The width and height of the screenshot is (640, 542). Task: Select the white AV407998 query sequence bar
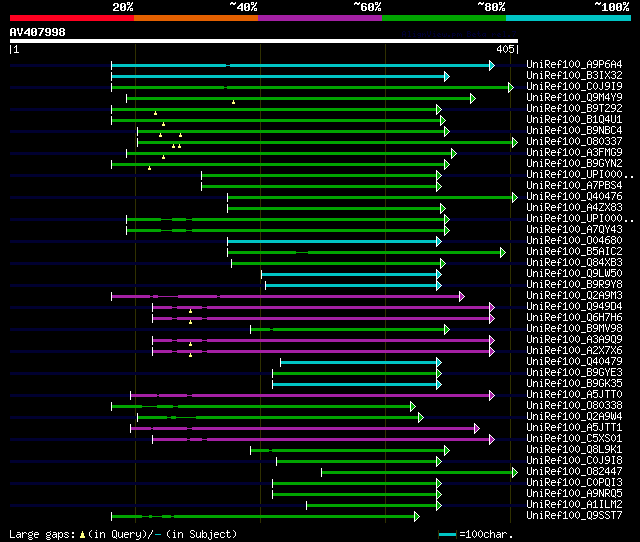(x=264, y=41)
